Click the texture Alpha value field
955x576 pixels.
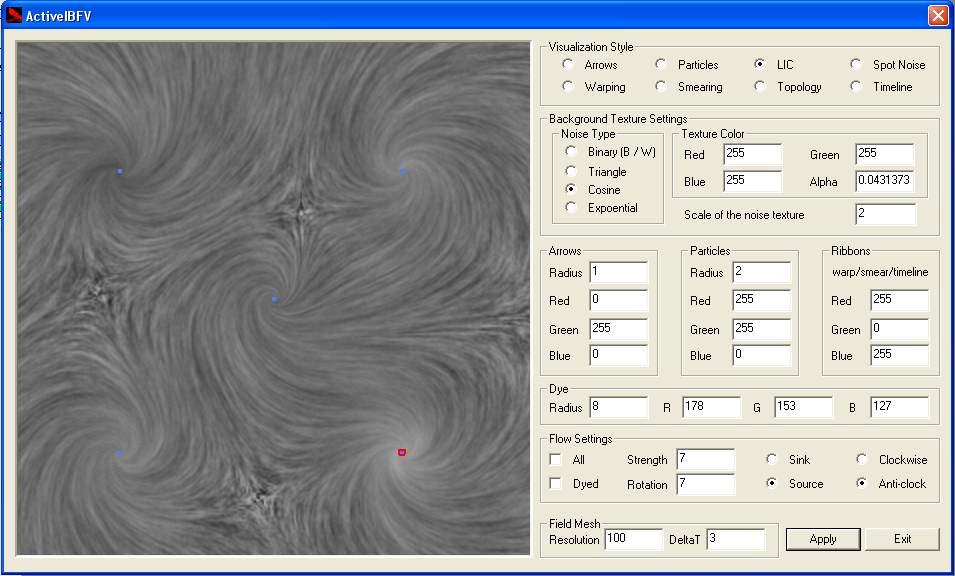coord(884,182)
